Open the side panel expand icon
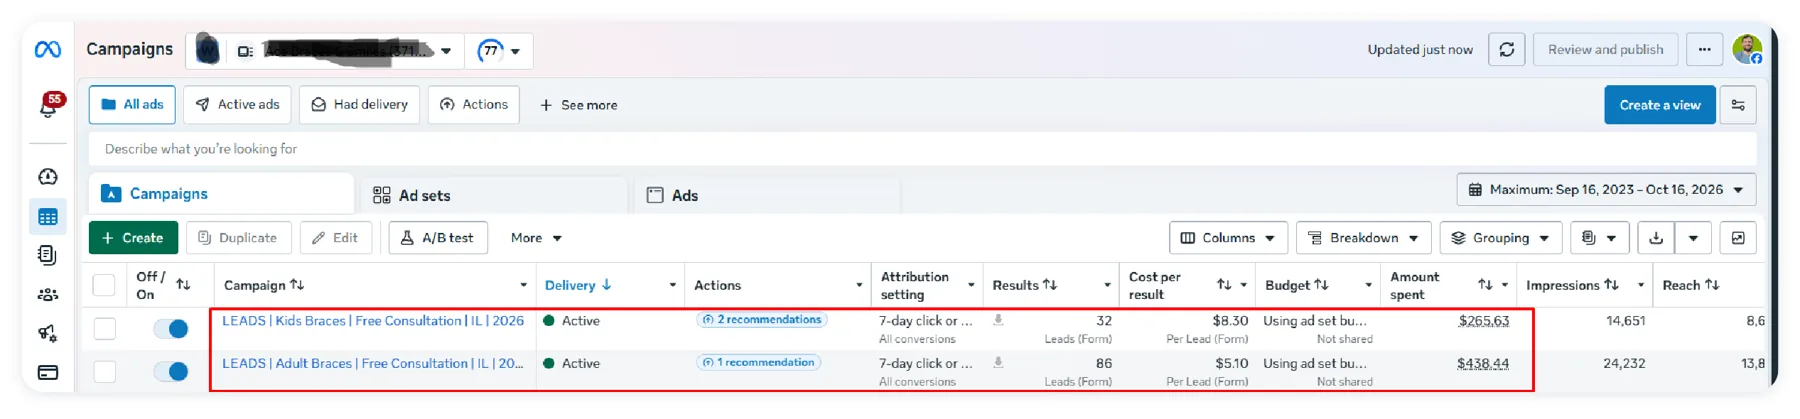Viewport: 1800px width, 419px height. tap(1738, 238)
